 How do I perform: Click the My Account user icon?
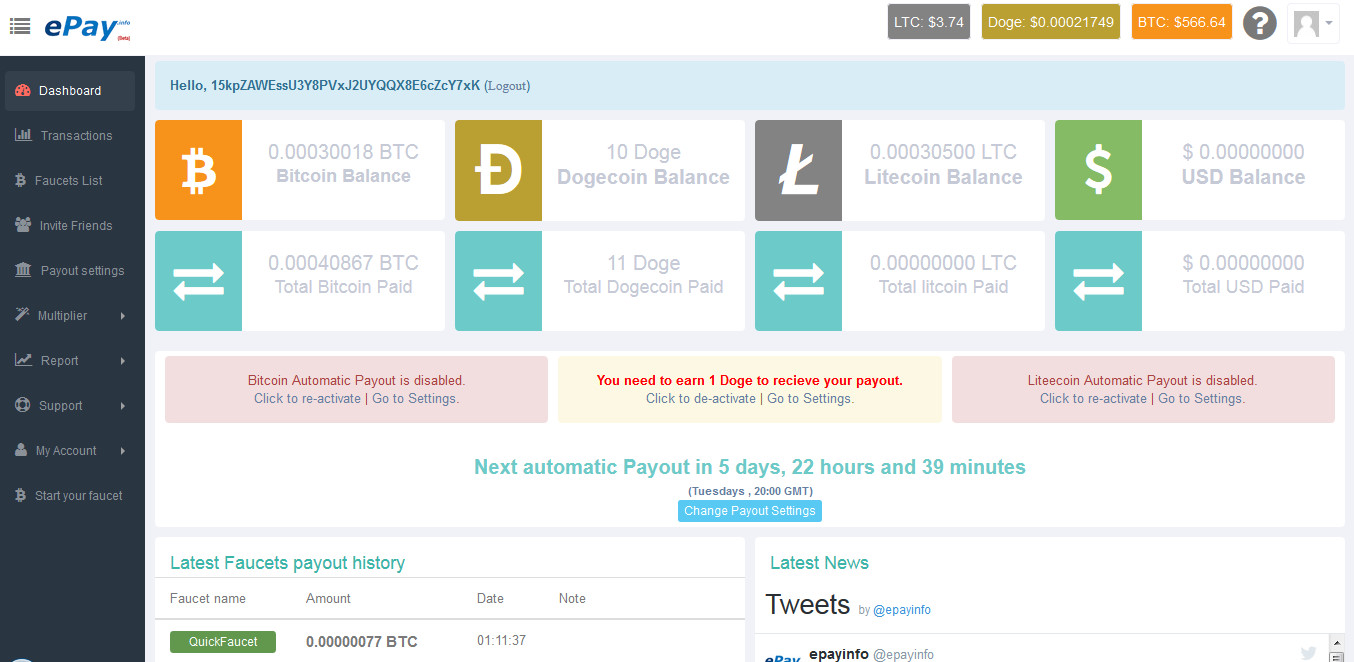21,450
